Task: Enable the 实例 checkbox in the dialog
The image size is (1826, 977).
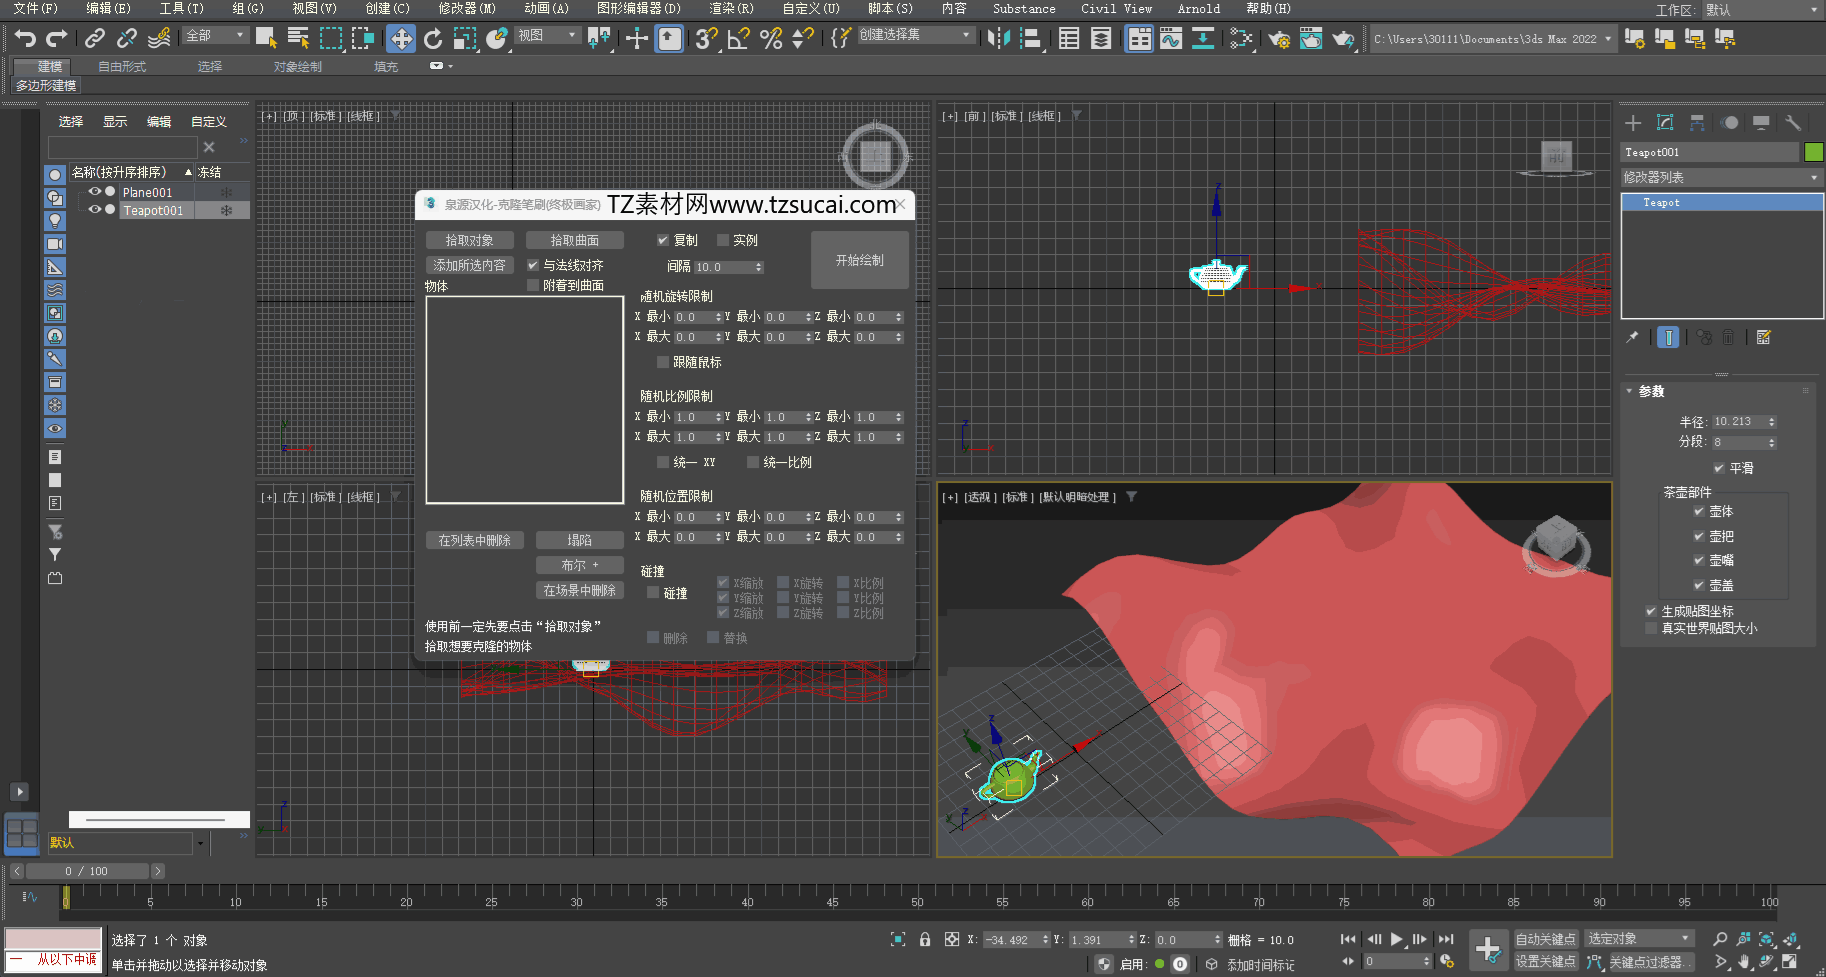Action: 723,240
